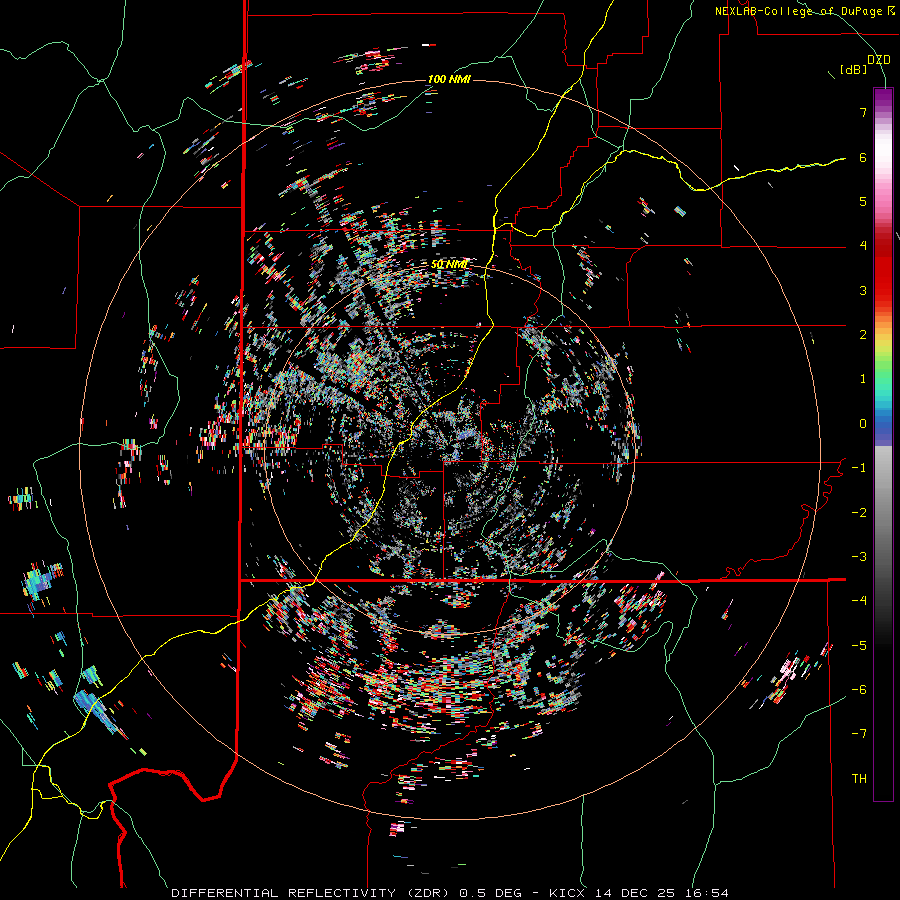The width and height of the screenshot is (900, 900).
Task: Click the TH label on color scale
Action: tap(859, 779)
